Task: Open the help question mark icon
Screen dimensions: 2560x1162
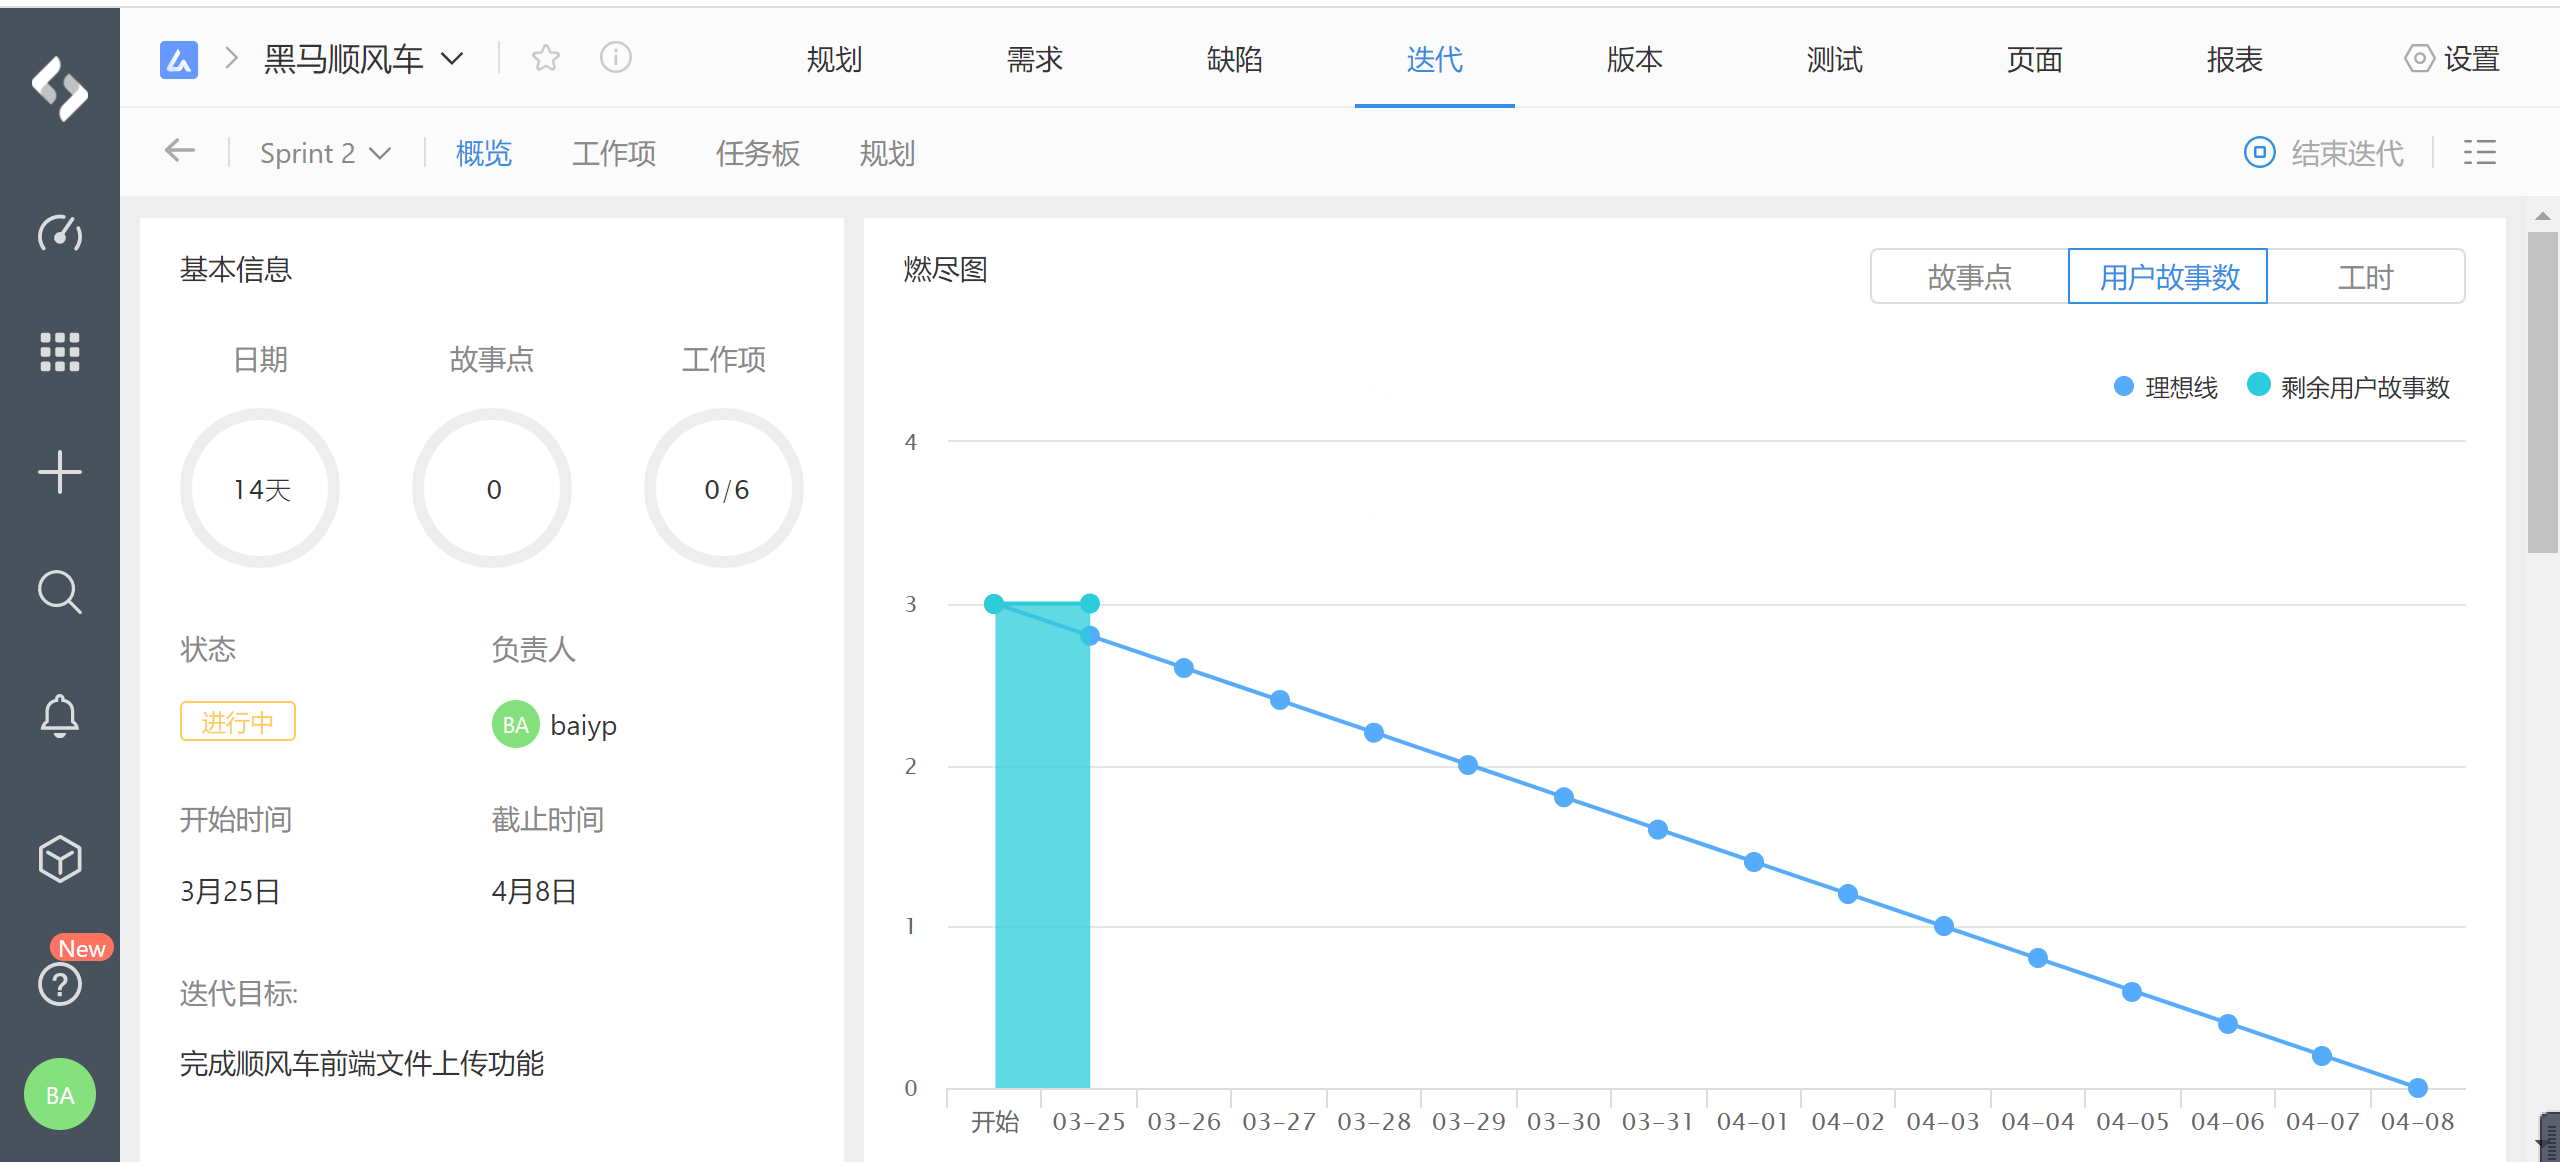Action: click(59, 984)
